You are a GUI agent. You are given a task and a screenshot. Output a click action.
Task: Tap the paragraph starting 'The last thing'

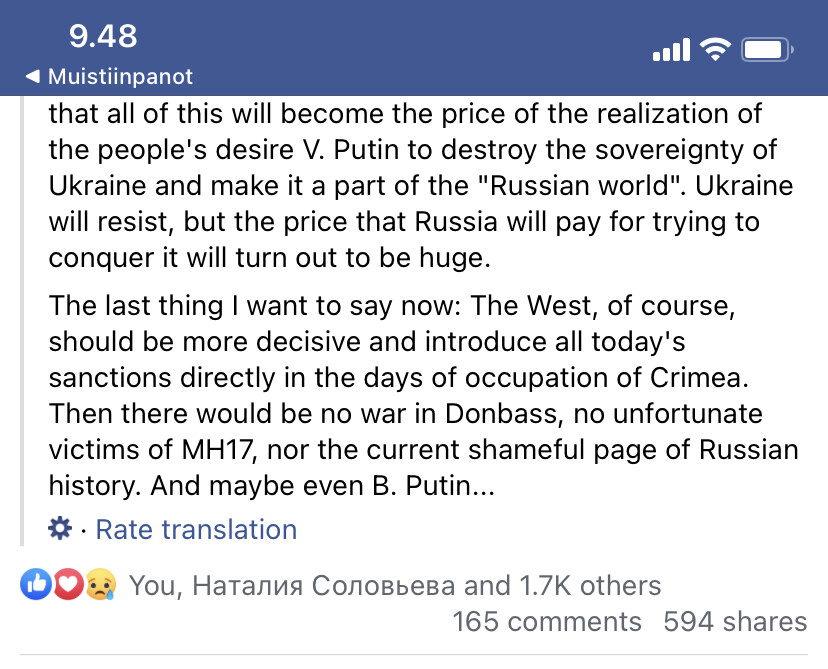(x=424, y=395)
